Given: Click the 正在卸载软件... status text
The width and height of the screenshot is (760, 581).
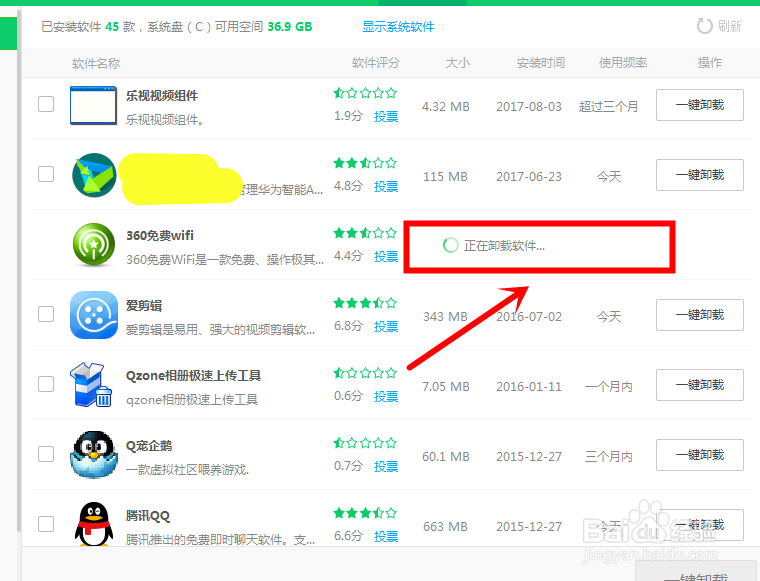Looking at the screenshot, I should (505, 246).
